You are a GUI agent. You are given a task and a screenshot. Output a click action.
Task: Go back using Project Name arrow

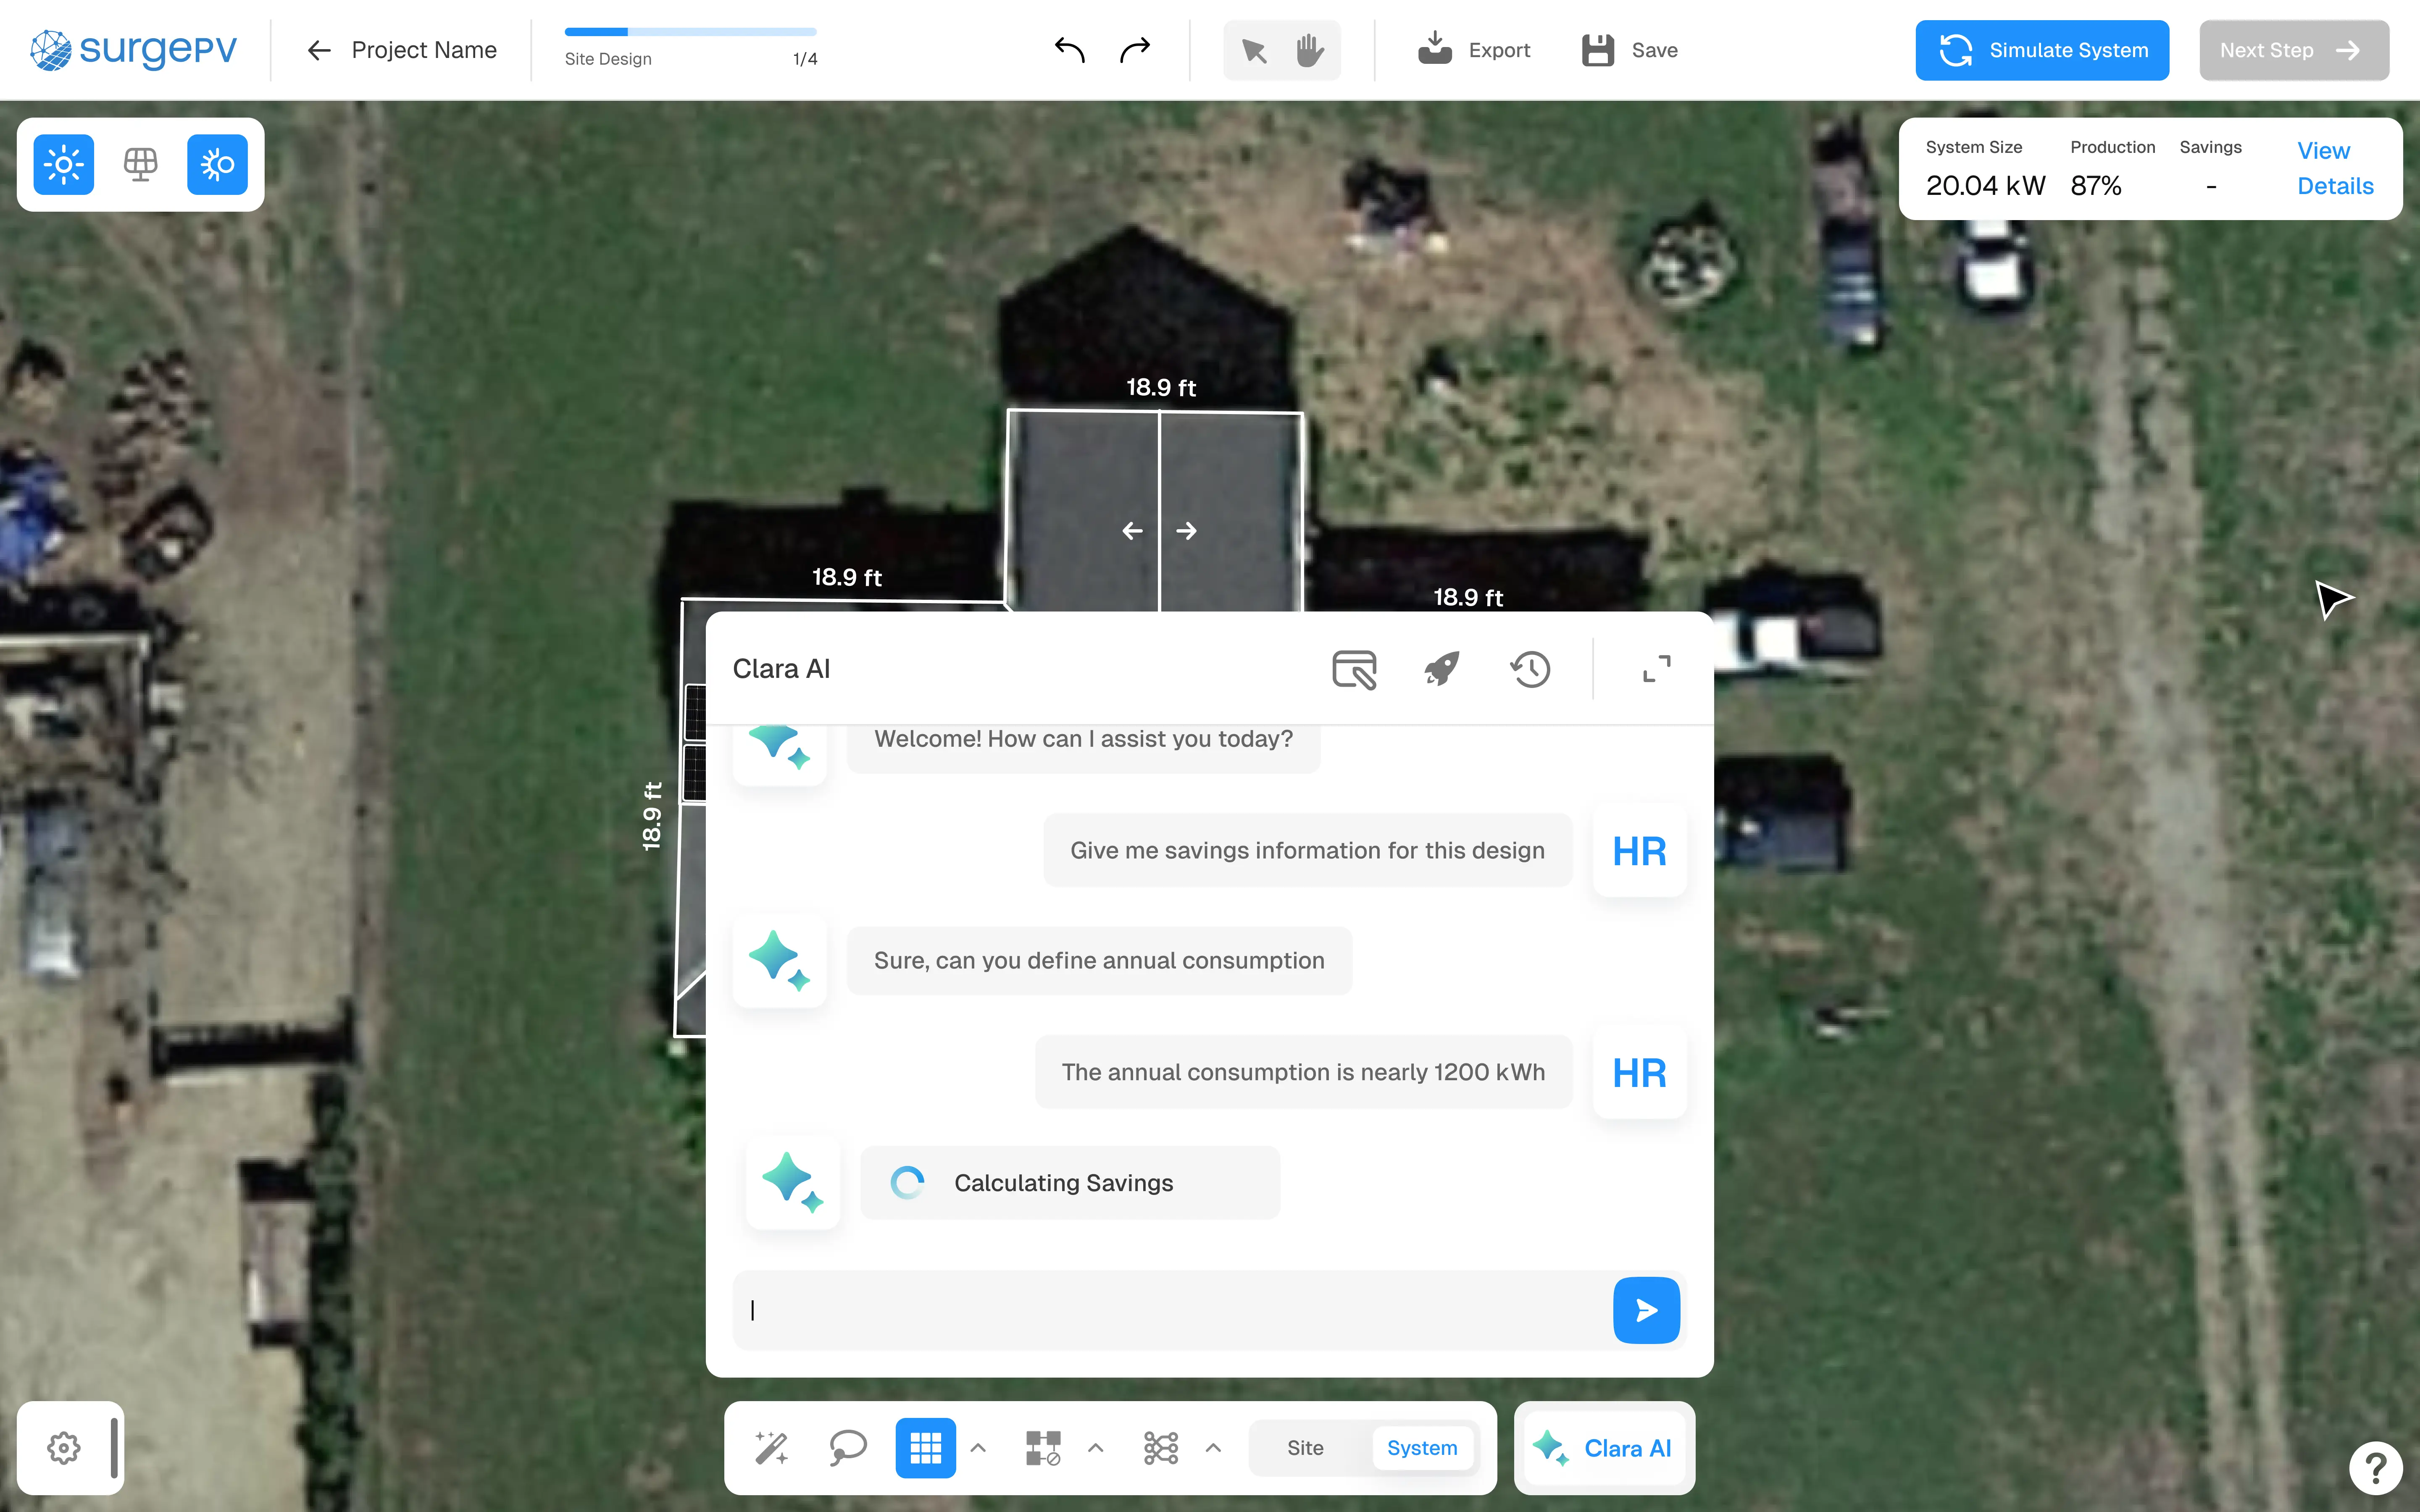tap(318, 50)
